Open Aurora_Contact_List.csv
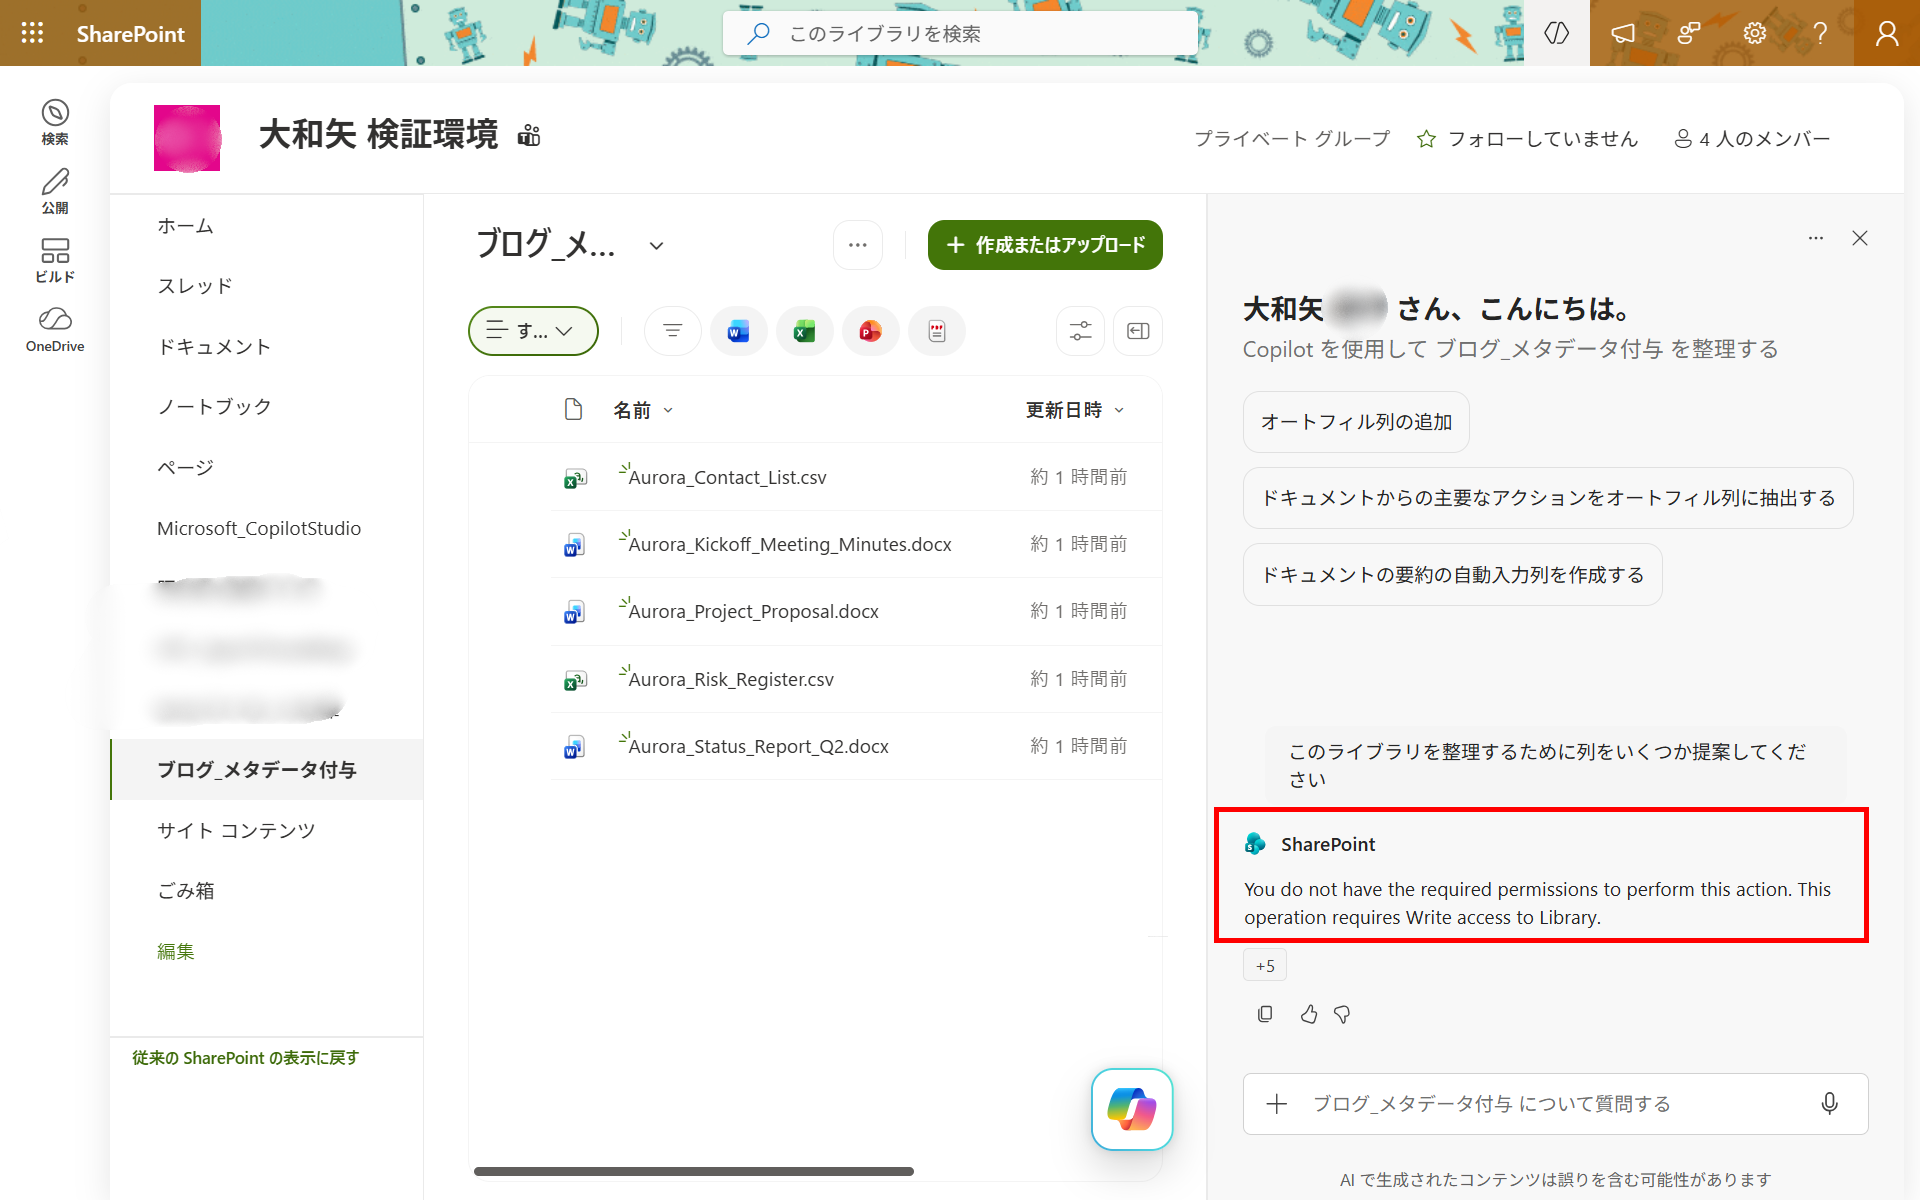Screen dimensions: 1920x1200 coord(727,478)
